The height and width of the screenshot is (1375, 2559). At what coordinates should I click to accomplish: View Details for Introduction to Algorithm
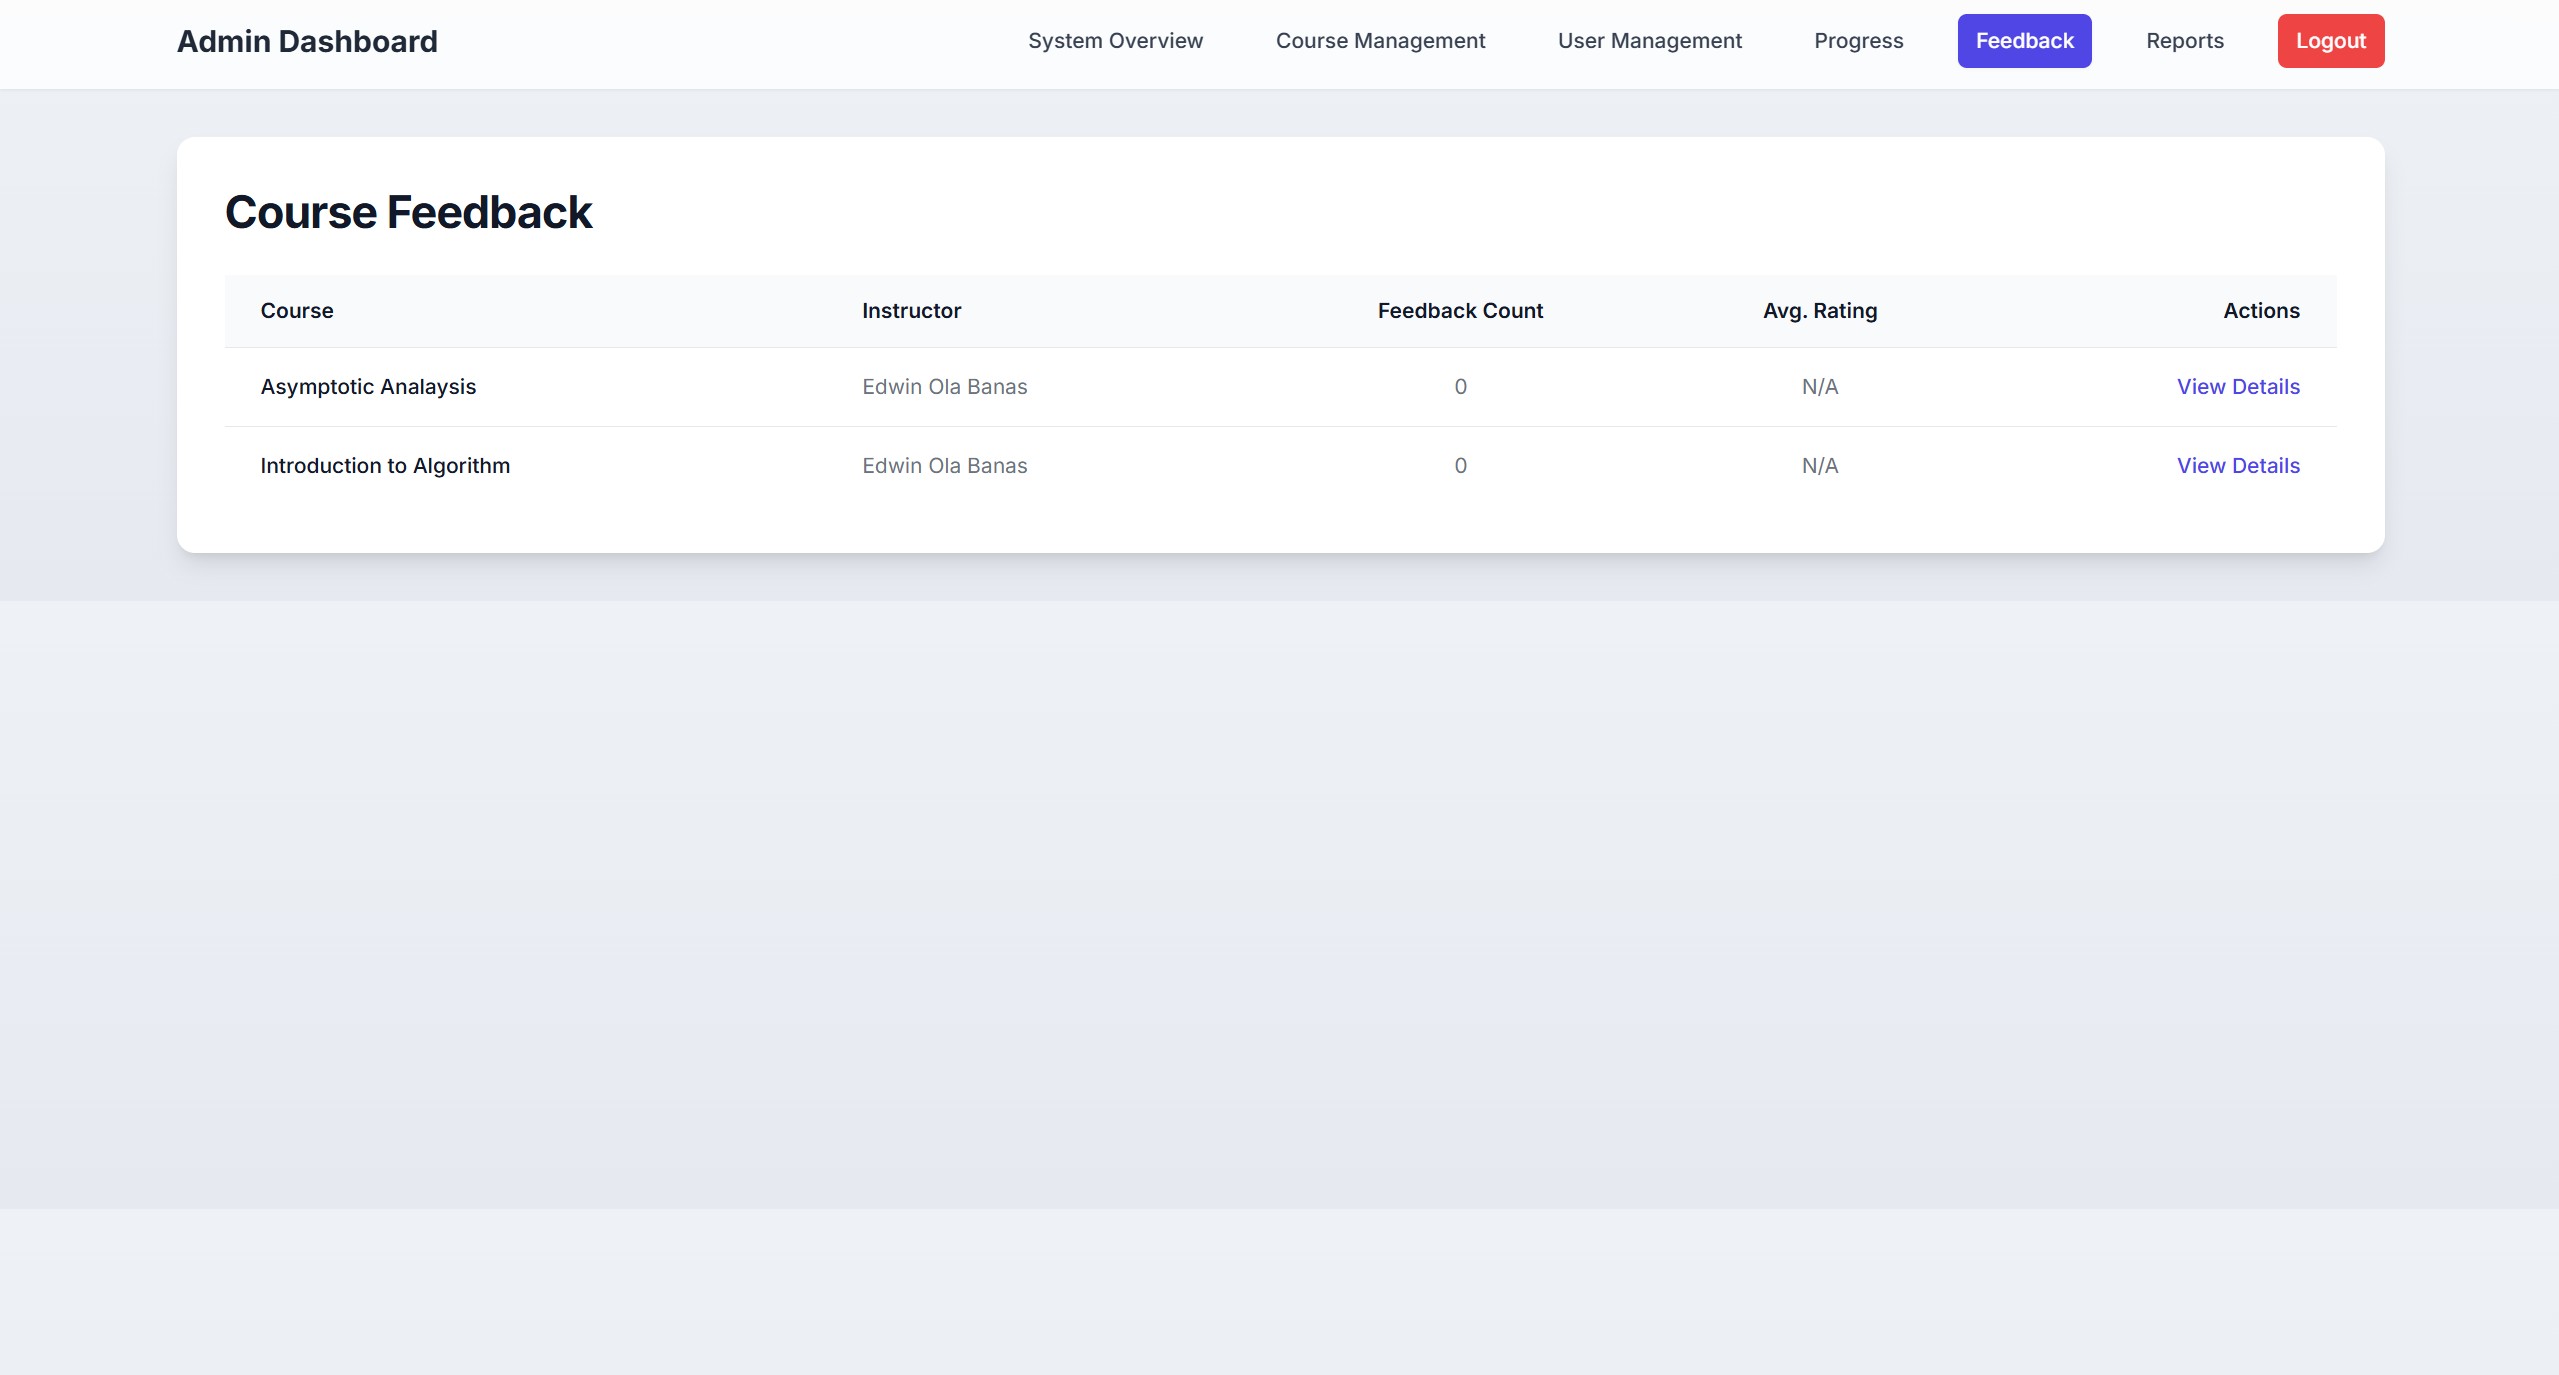(x=2237, y=466)
